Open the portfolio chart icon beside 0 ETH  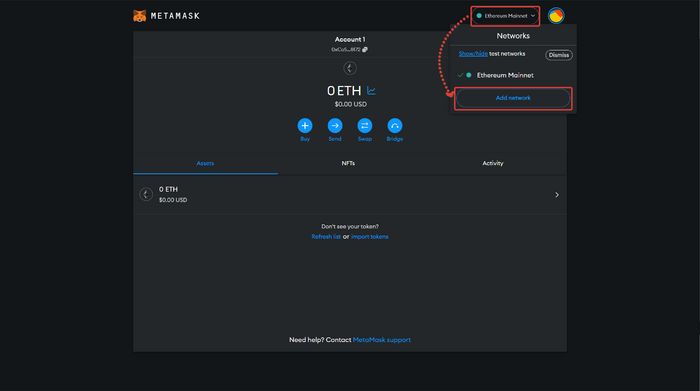[x=371, y=91]
